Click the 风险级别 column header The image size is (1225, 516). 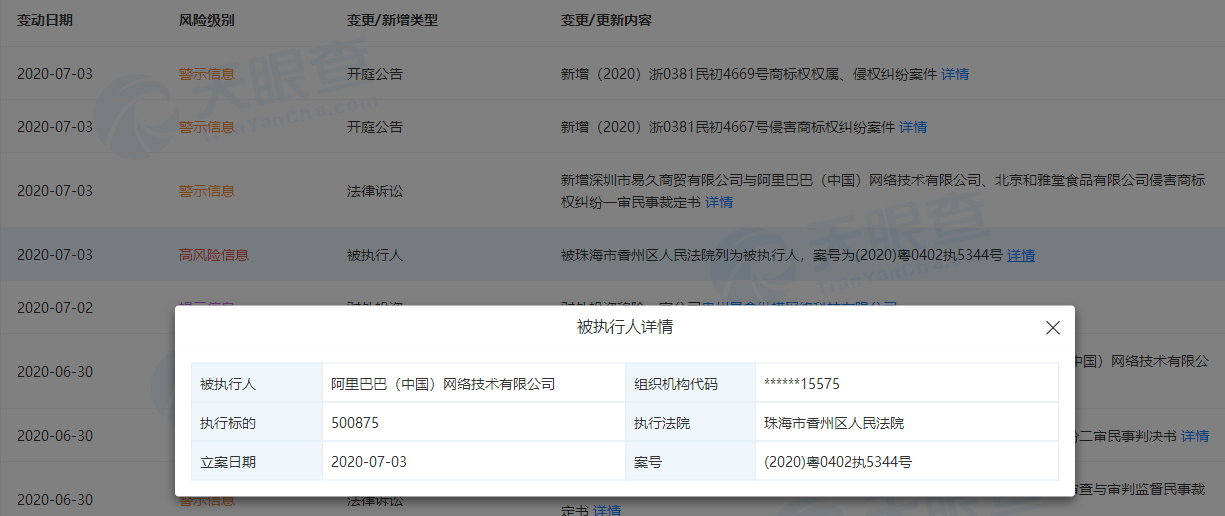click(207, 20)
